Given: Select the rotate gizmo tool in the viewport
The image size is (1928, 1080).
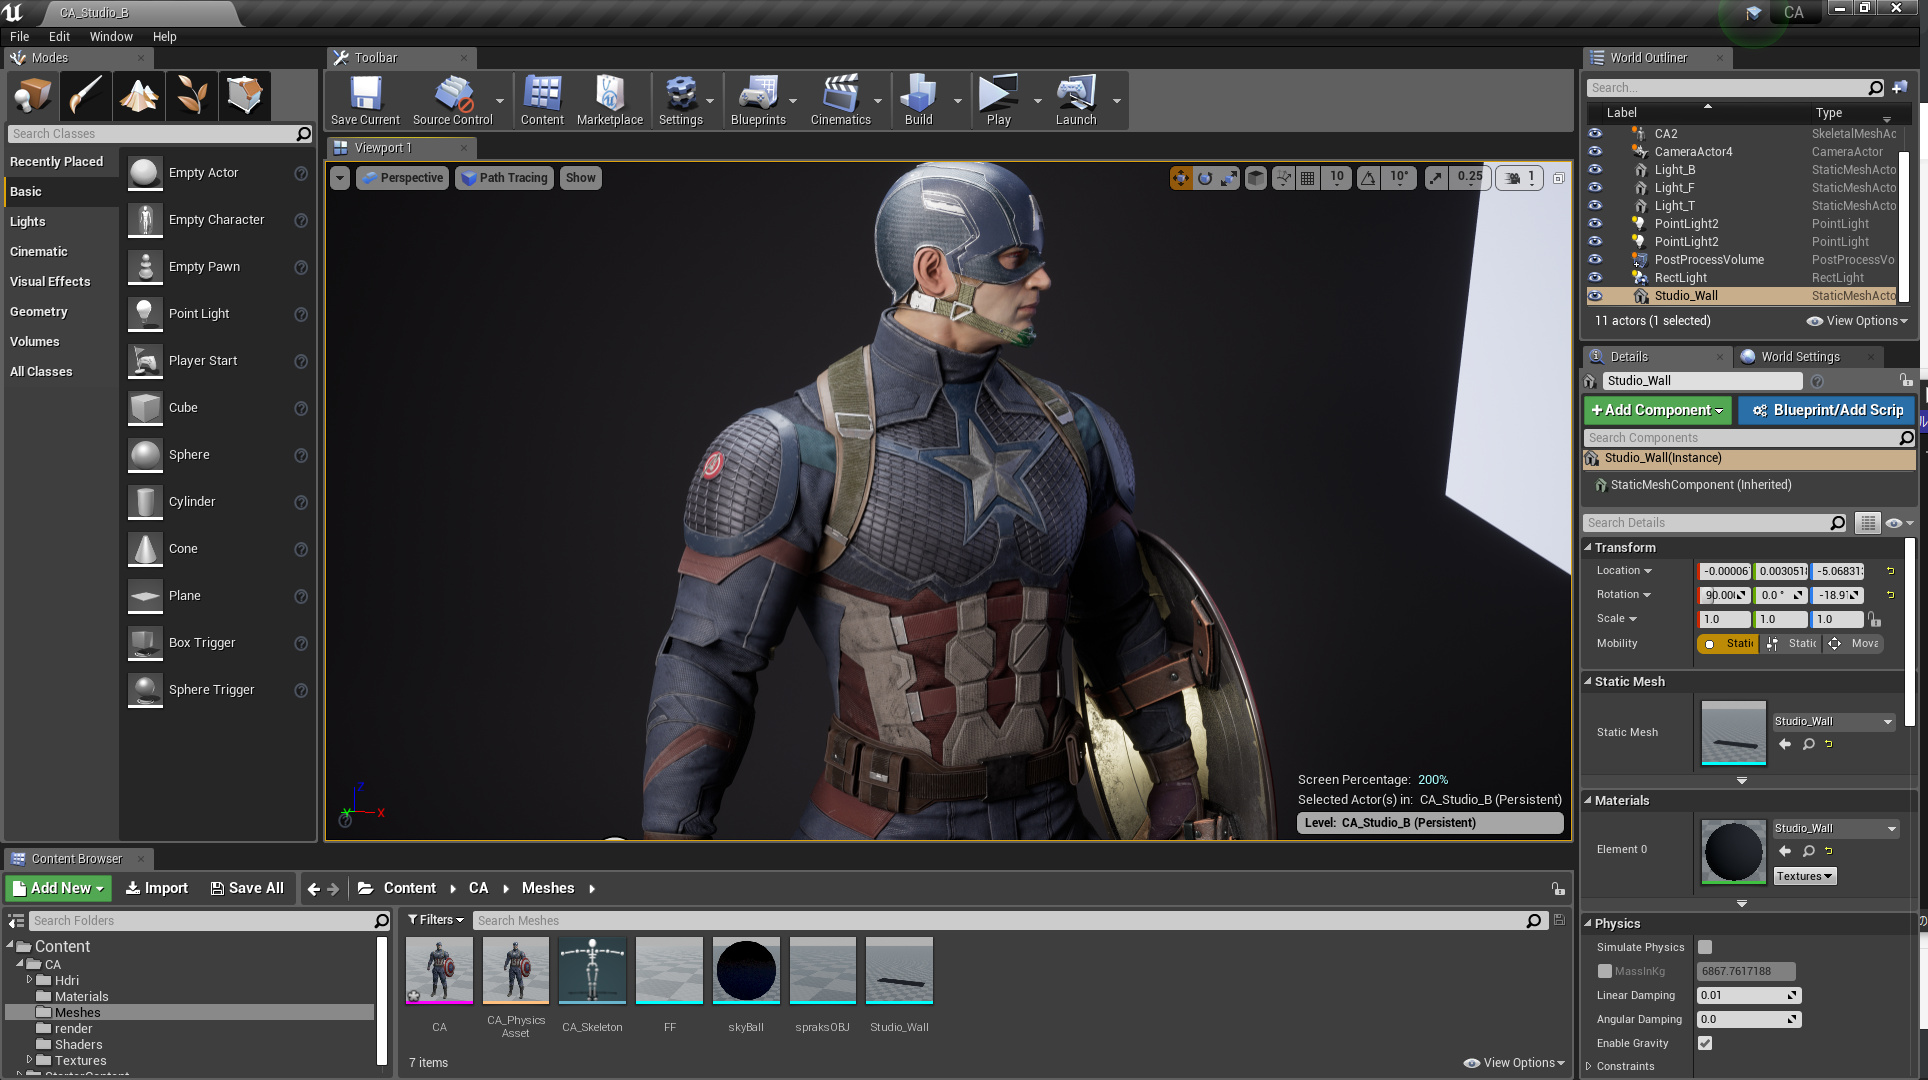Looking at the screenshot, I should [1205, 178].
